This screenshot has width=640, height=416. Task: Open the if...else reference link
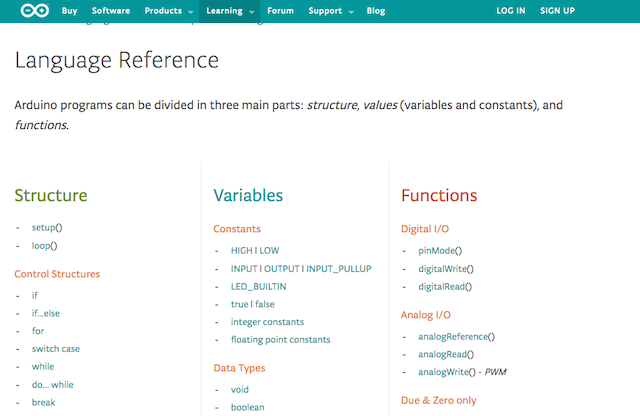click(x=46, y=313)
